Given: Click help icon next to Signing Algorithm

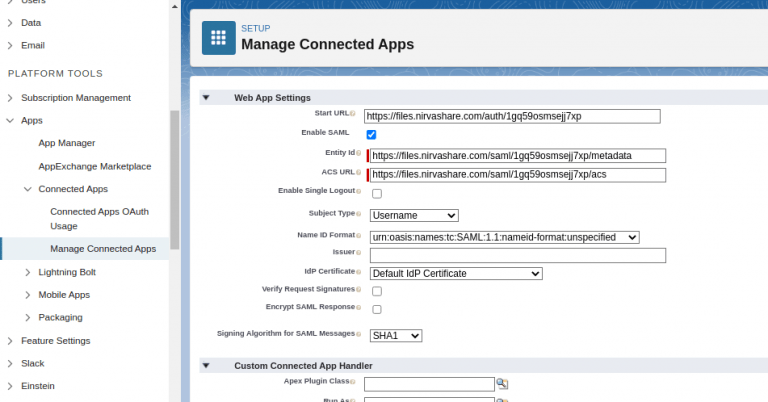Looking at the screenshot, I should [x=359, y=334].
